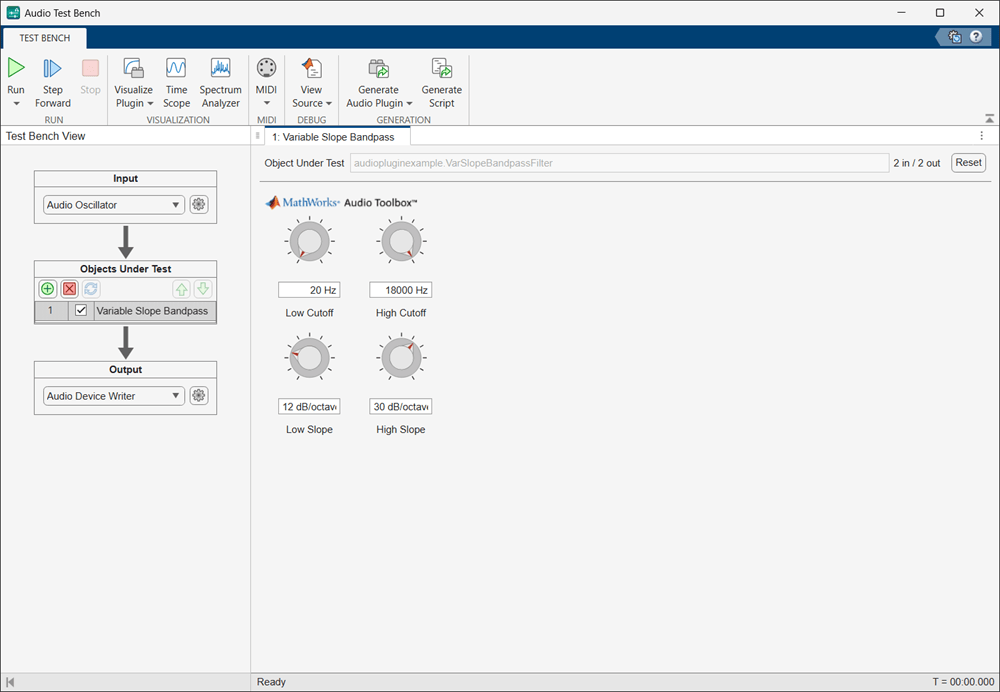Click the Reset button

[x=968, y=163]
